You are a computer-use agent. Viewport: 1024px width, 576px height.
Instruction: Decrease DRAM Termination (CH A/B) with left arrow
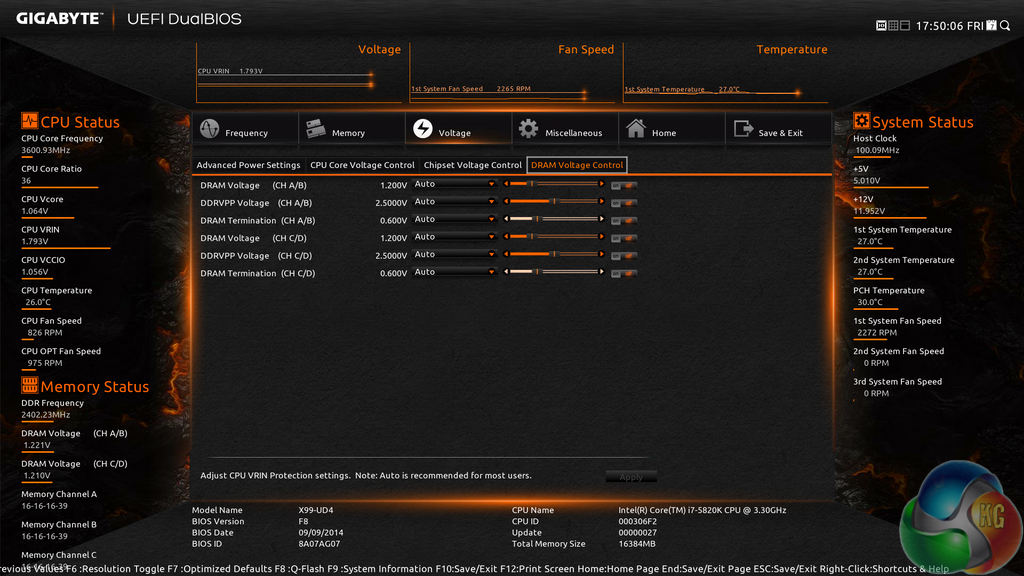(x=506, y=219)
